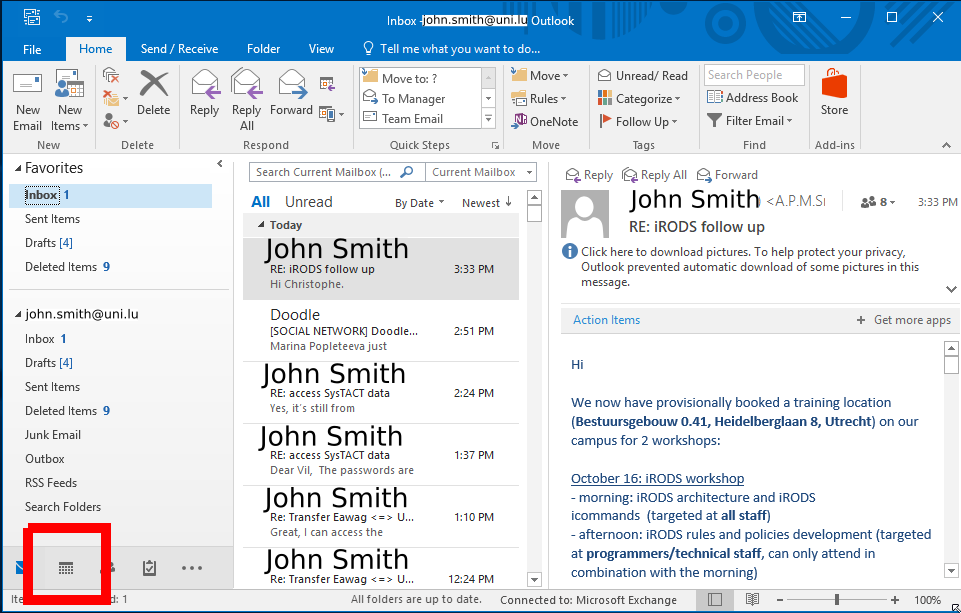Toggle Unread/Read status of message
This screenshot has width=961, height=613.
[x=643, y=75]
